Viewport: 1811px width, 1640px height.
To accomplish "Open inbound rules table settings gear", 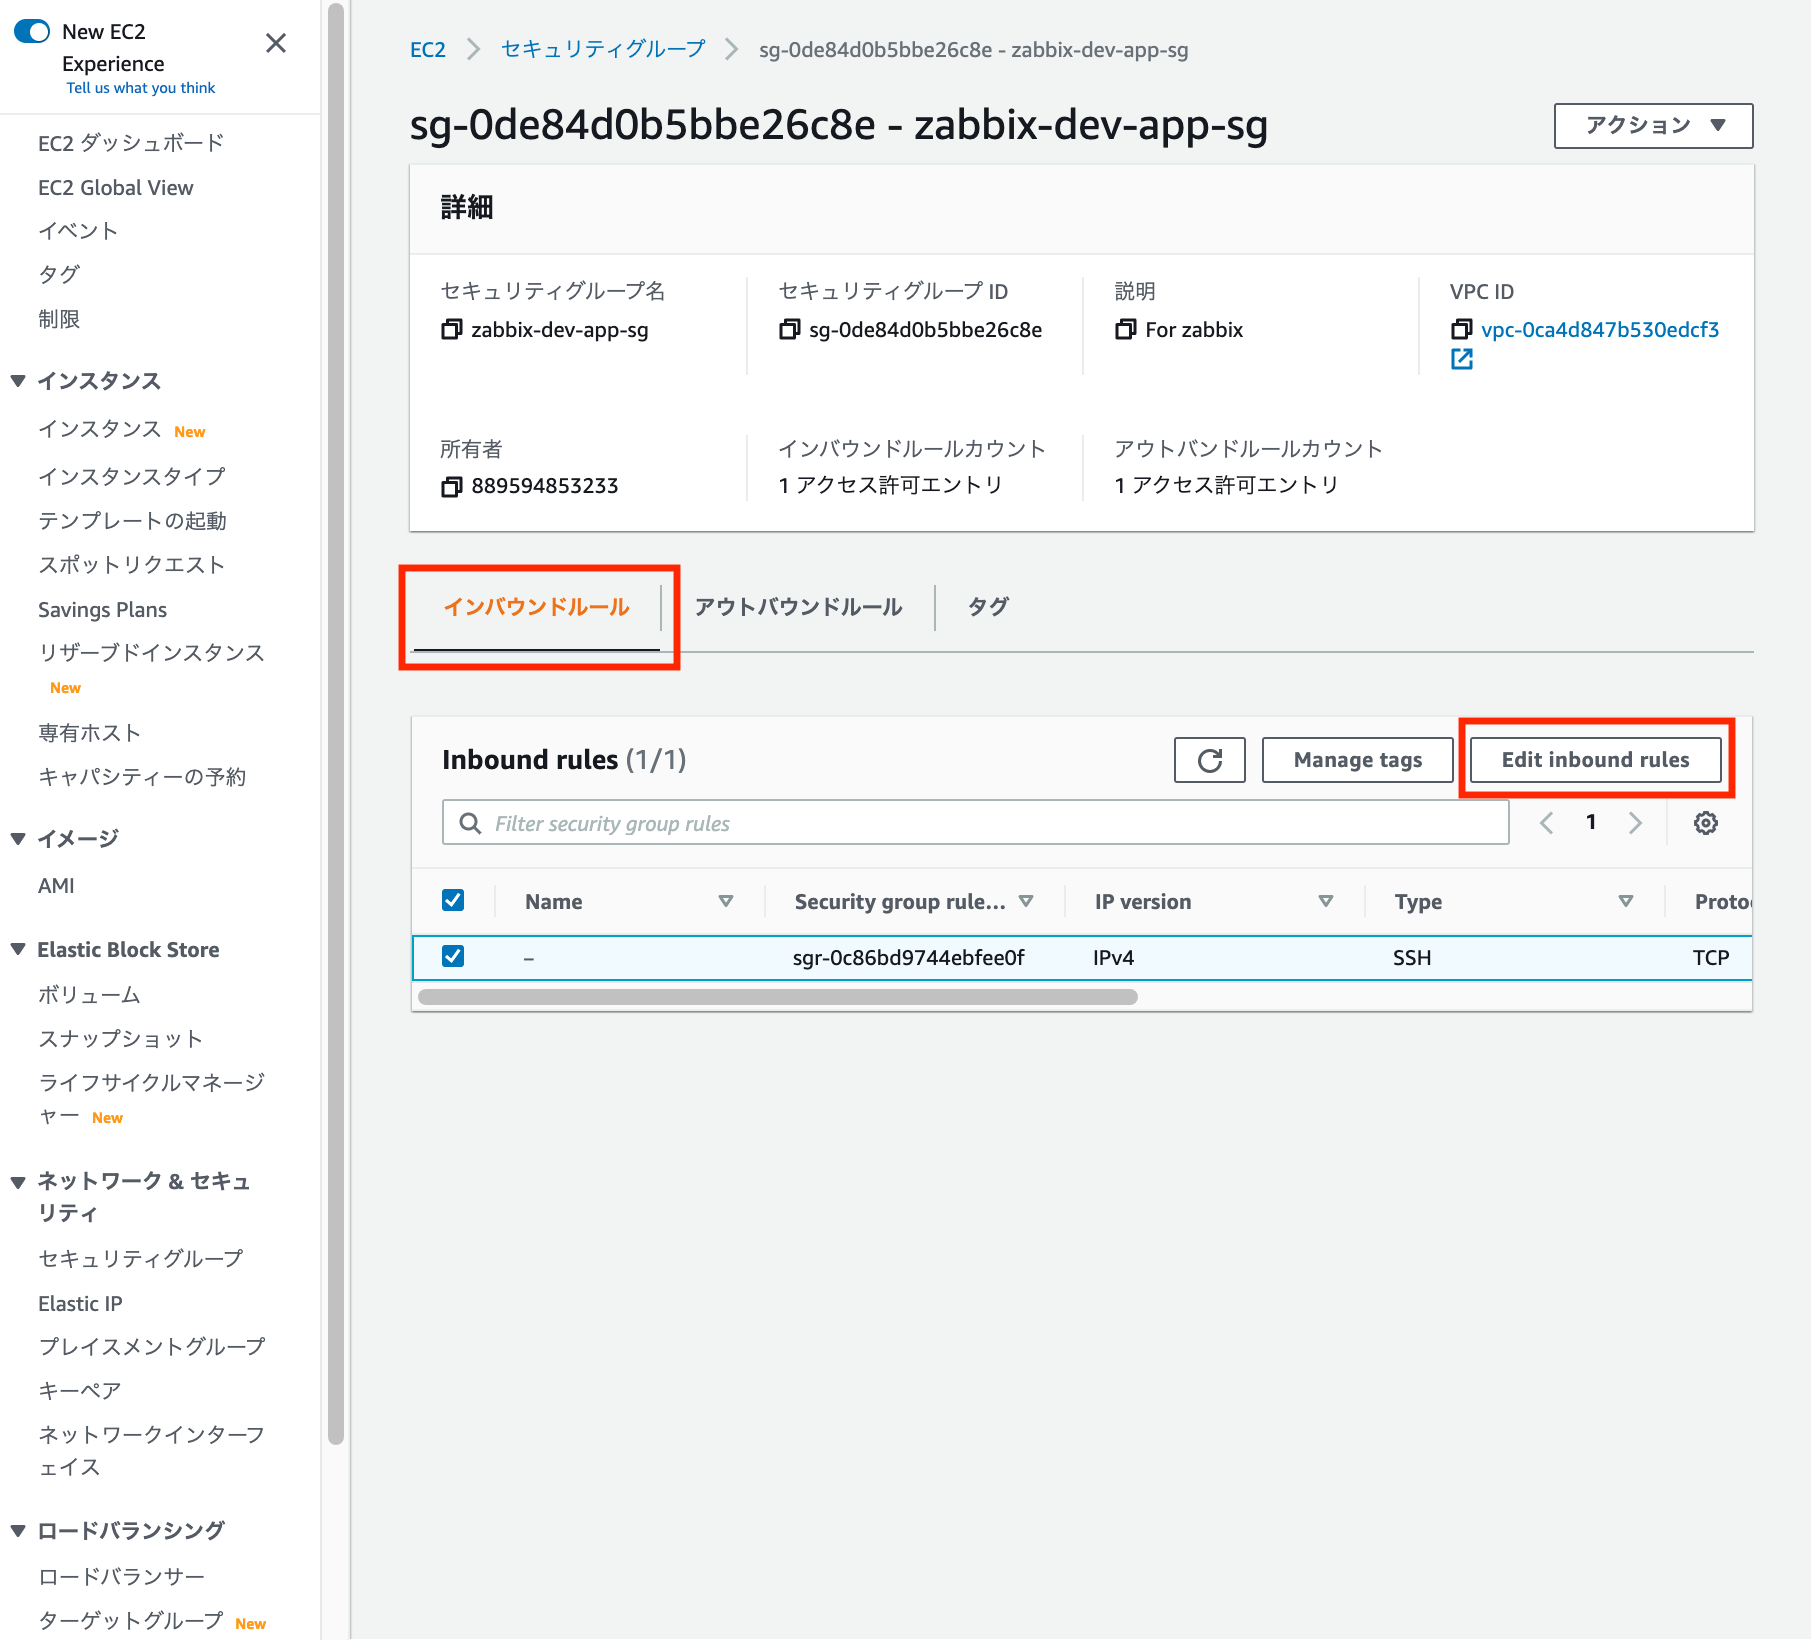I will tap(1706, 823).
